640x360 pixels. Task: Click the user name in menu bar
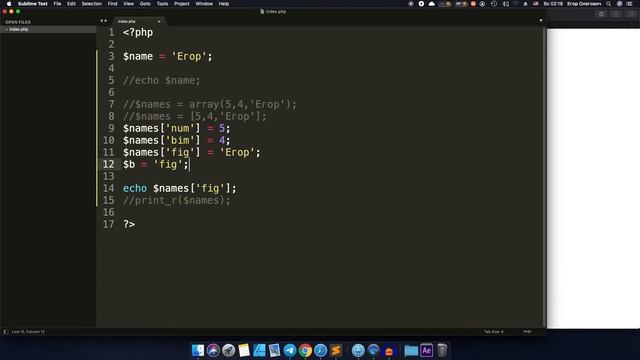[584, 4]
